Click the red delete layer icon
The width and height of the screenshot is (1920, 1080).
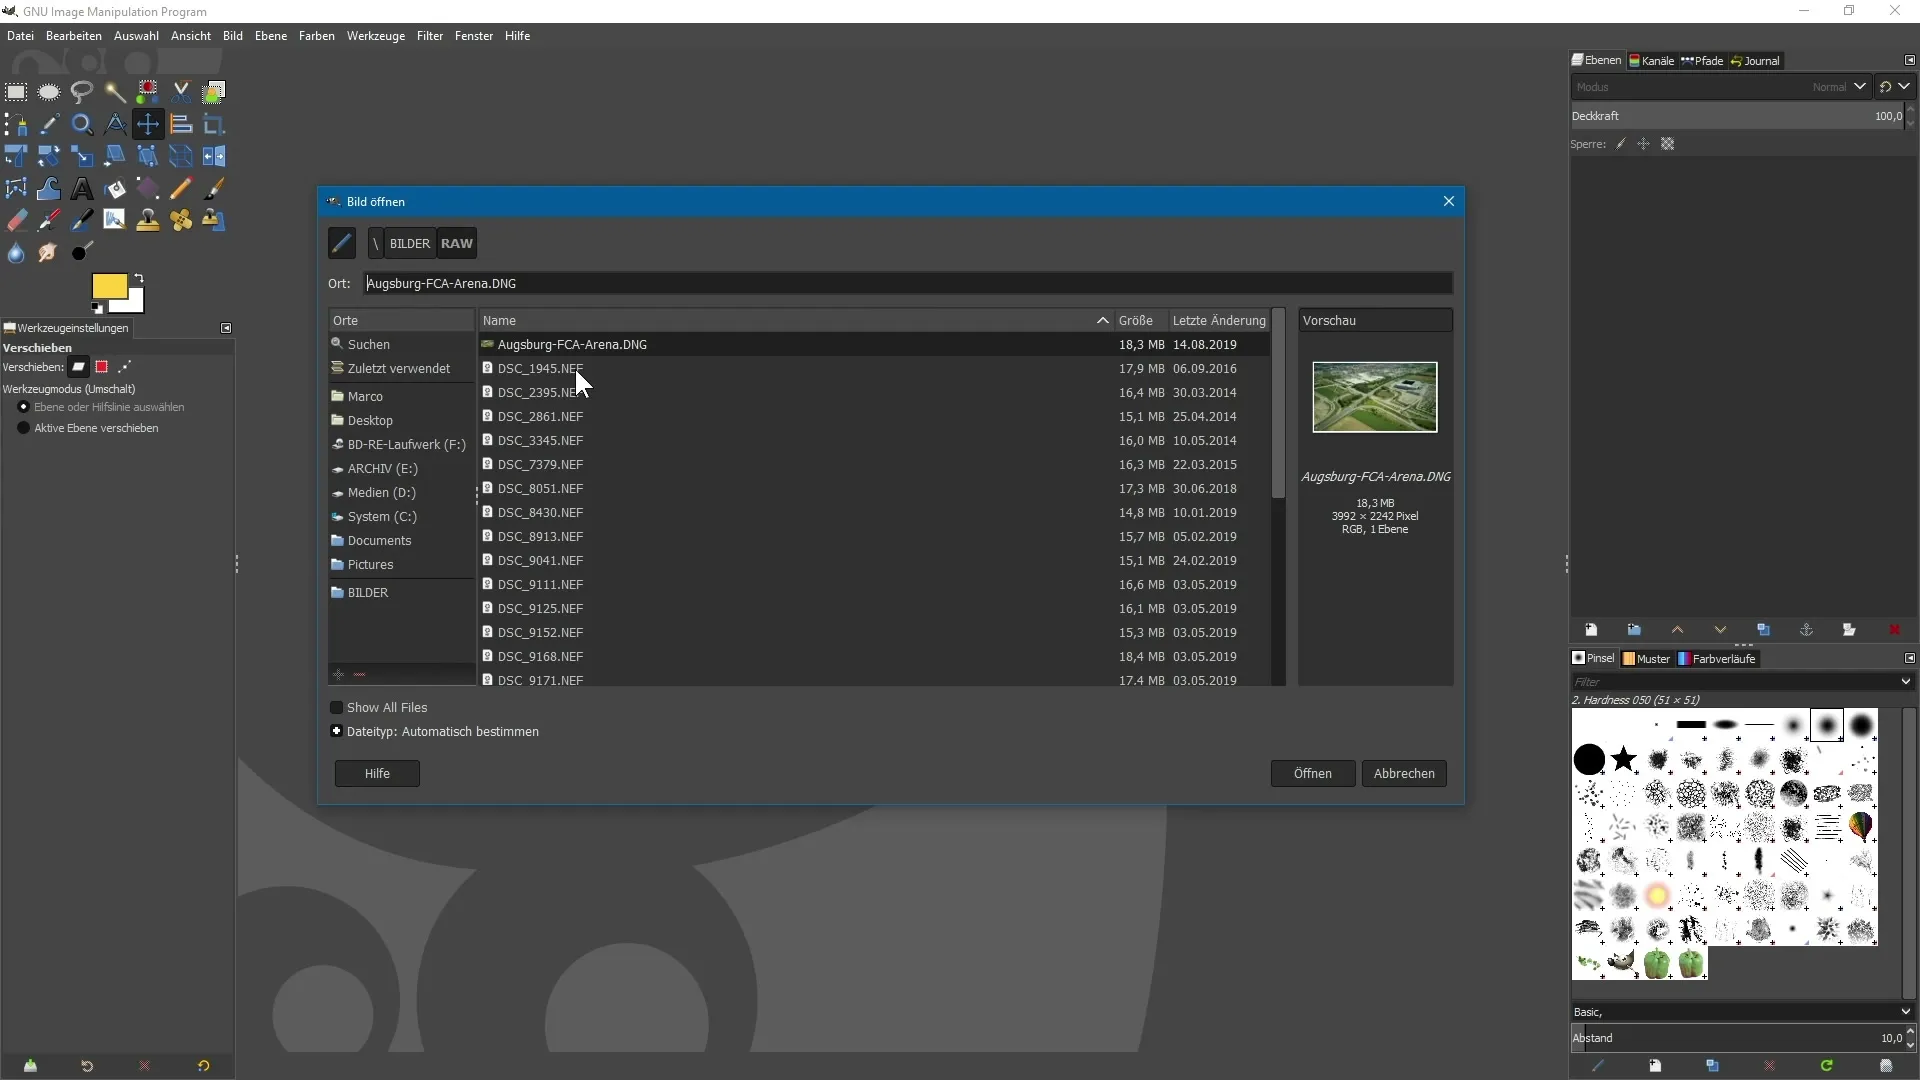[1893, 630]
